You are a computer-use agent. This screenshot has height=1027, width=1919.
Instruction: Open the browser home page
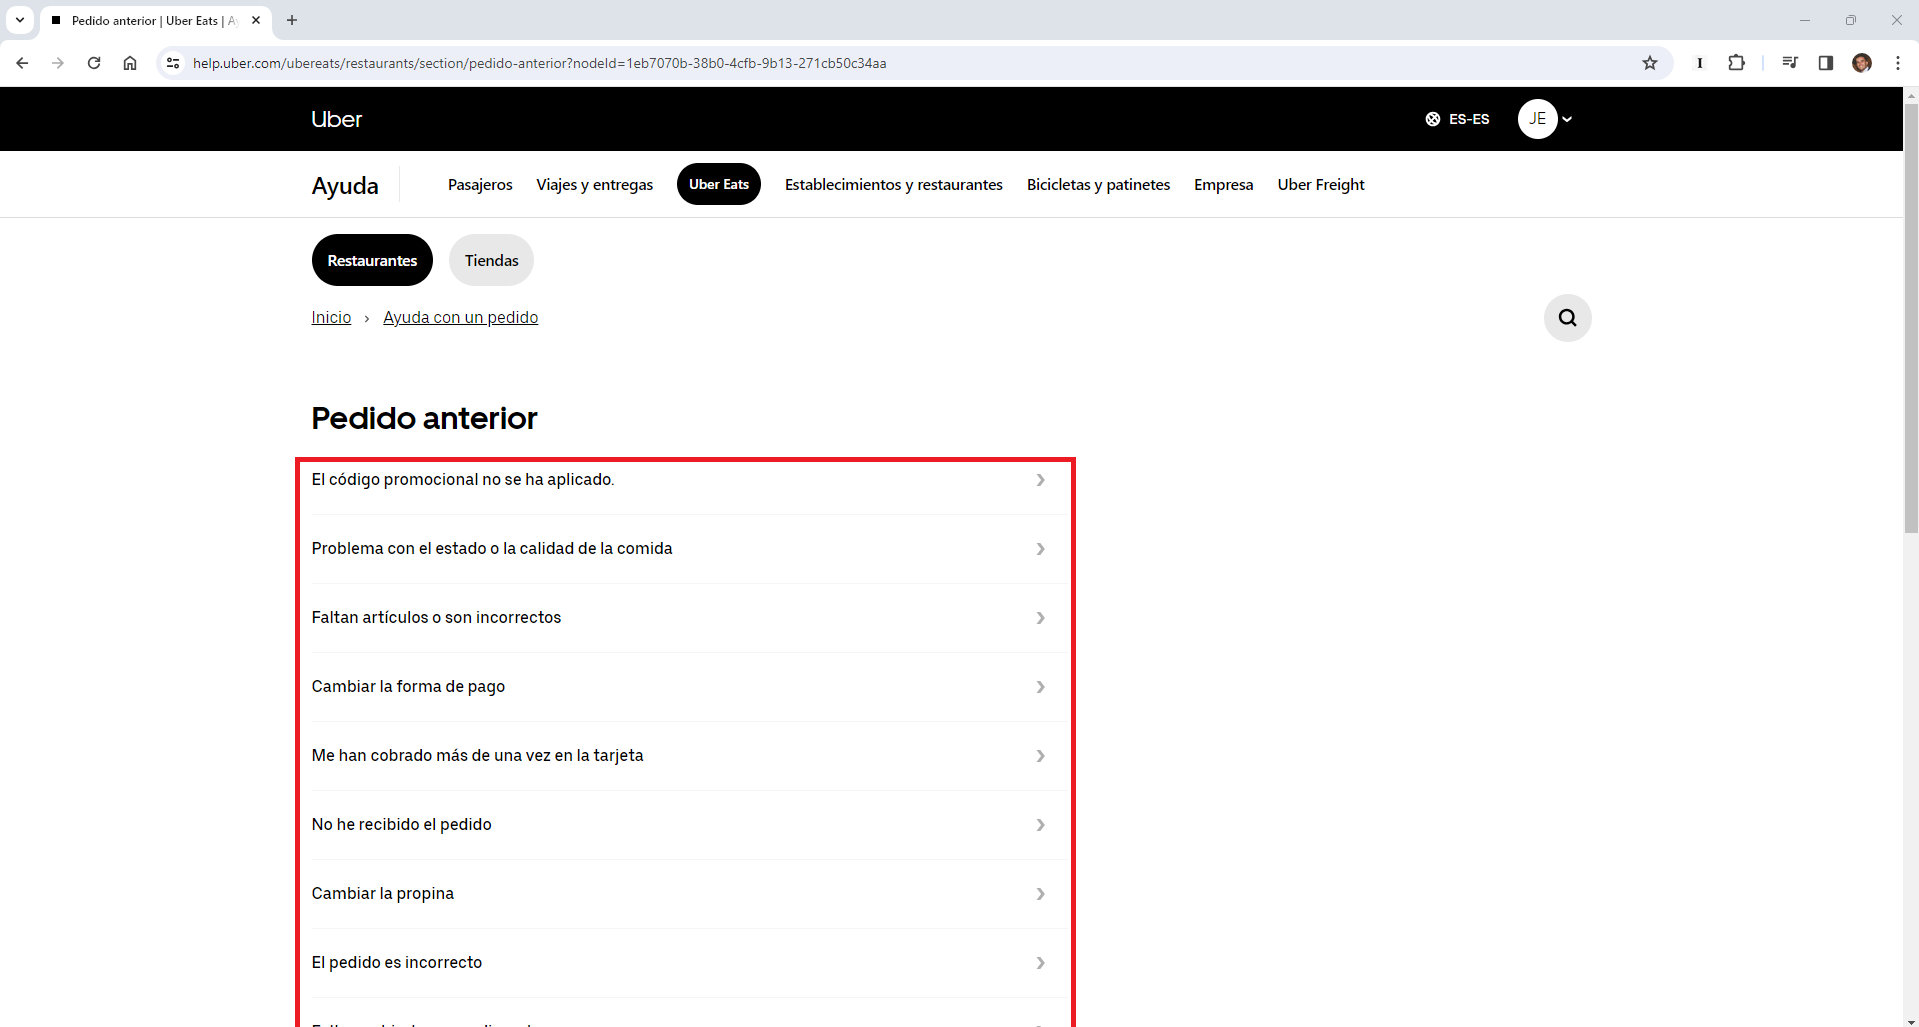[x=130, y=63]
